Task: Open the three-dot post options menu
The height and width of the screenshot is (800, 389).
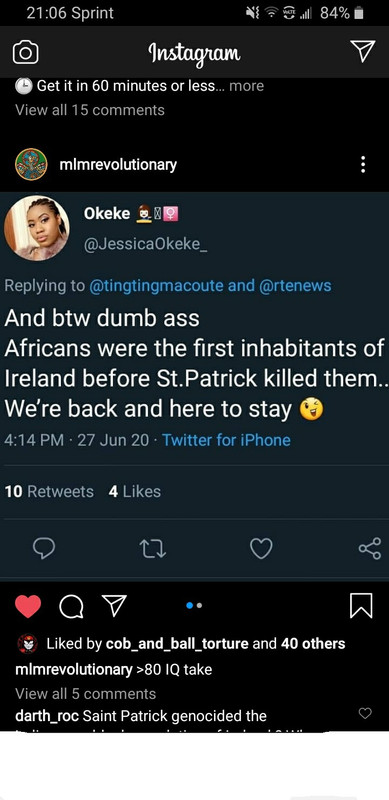Action: 363,164
